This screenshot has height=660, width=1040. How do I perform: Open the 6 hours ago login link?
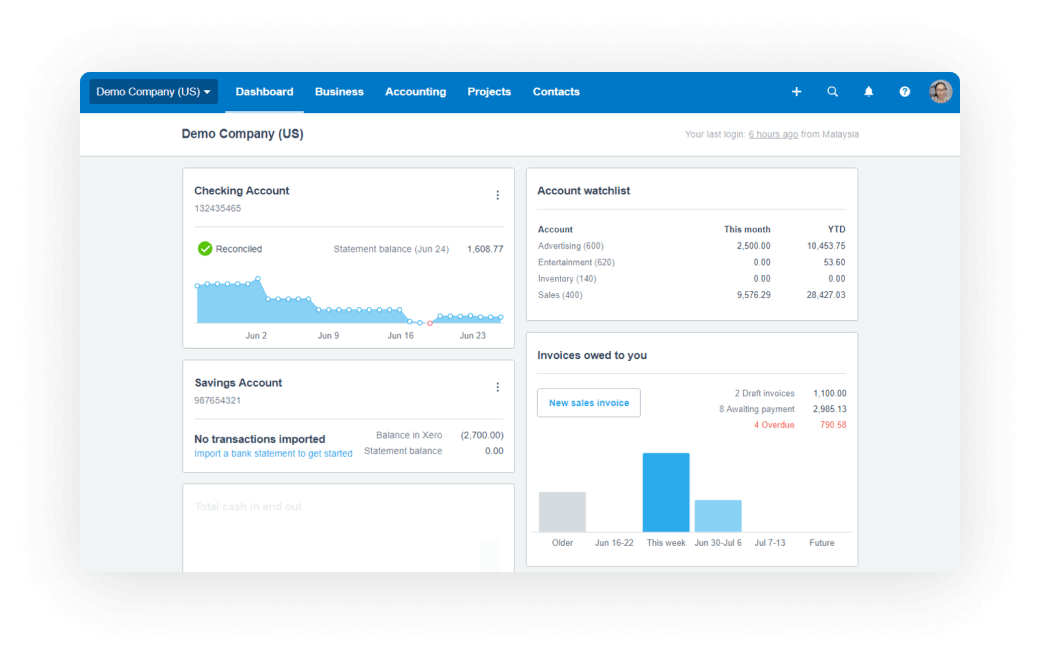pyautogui.click(x=773, y=133)
